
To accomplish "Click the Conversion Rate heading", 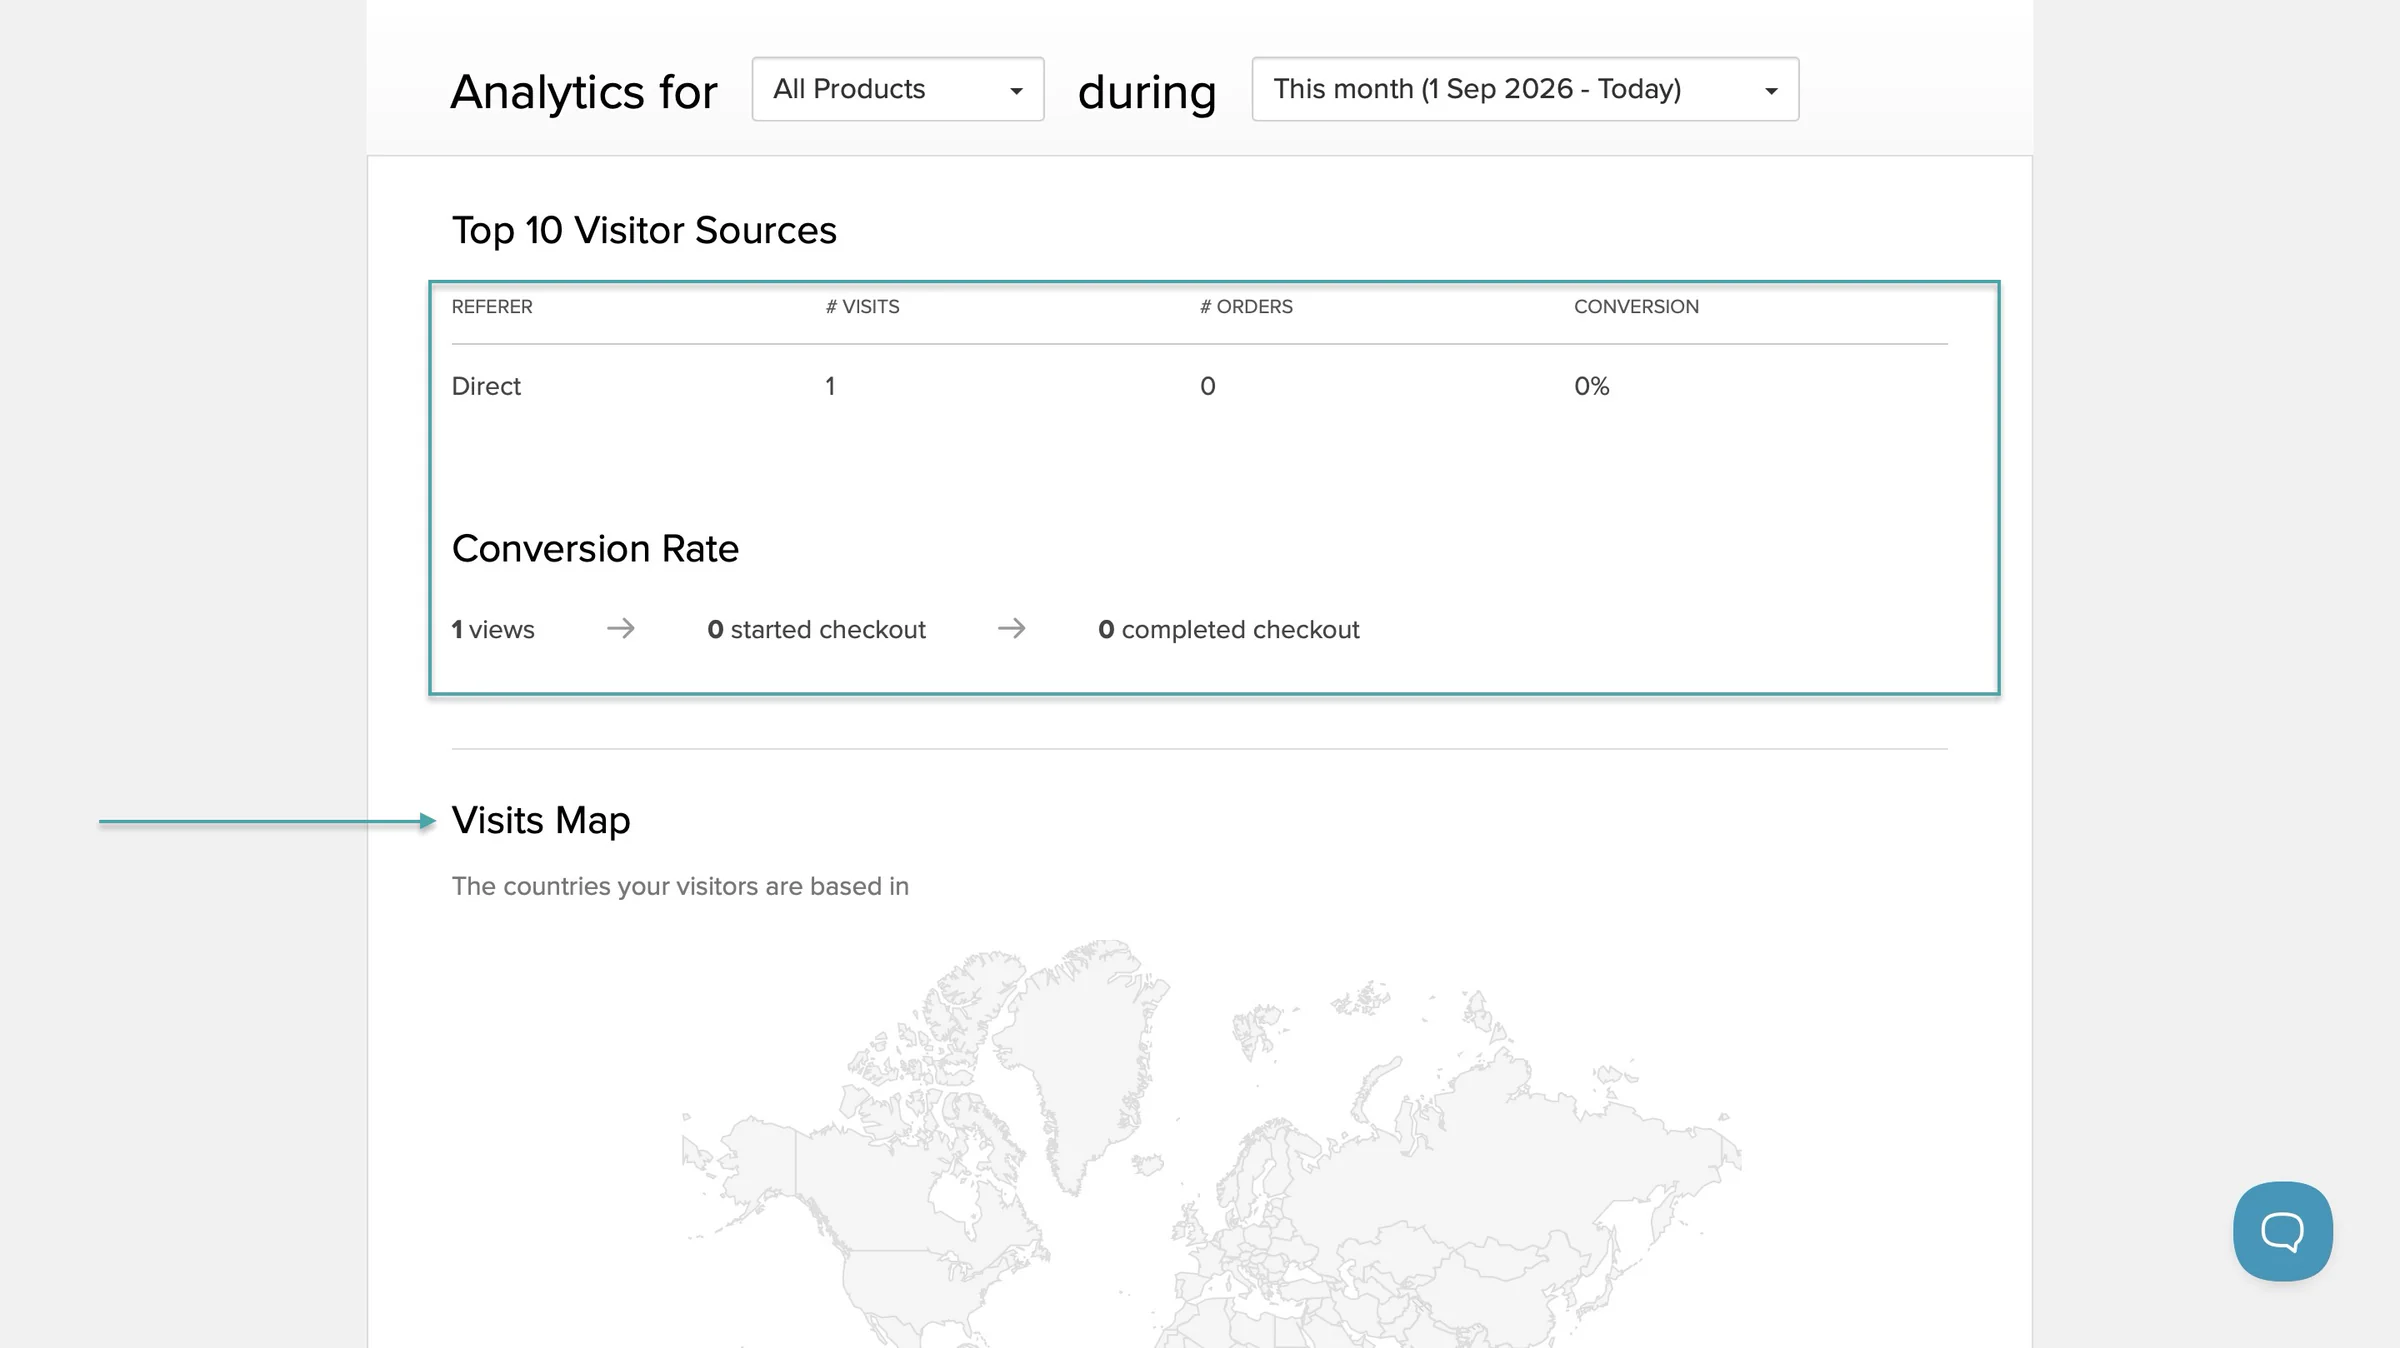I will pos(595,549).
